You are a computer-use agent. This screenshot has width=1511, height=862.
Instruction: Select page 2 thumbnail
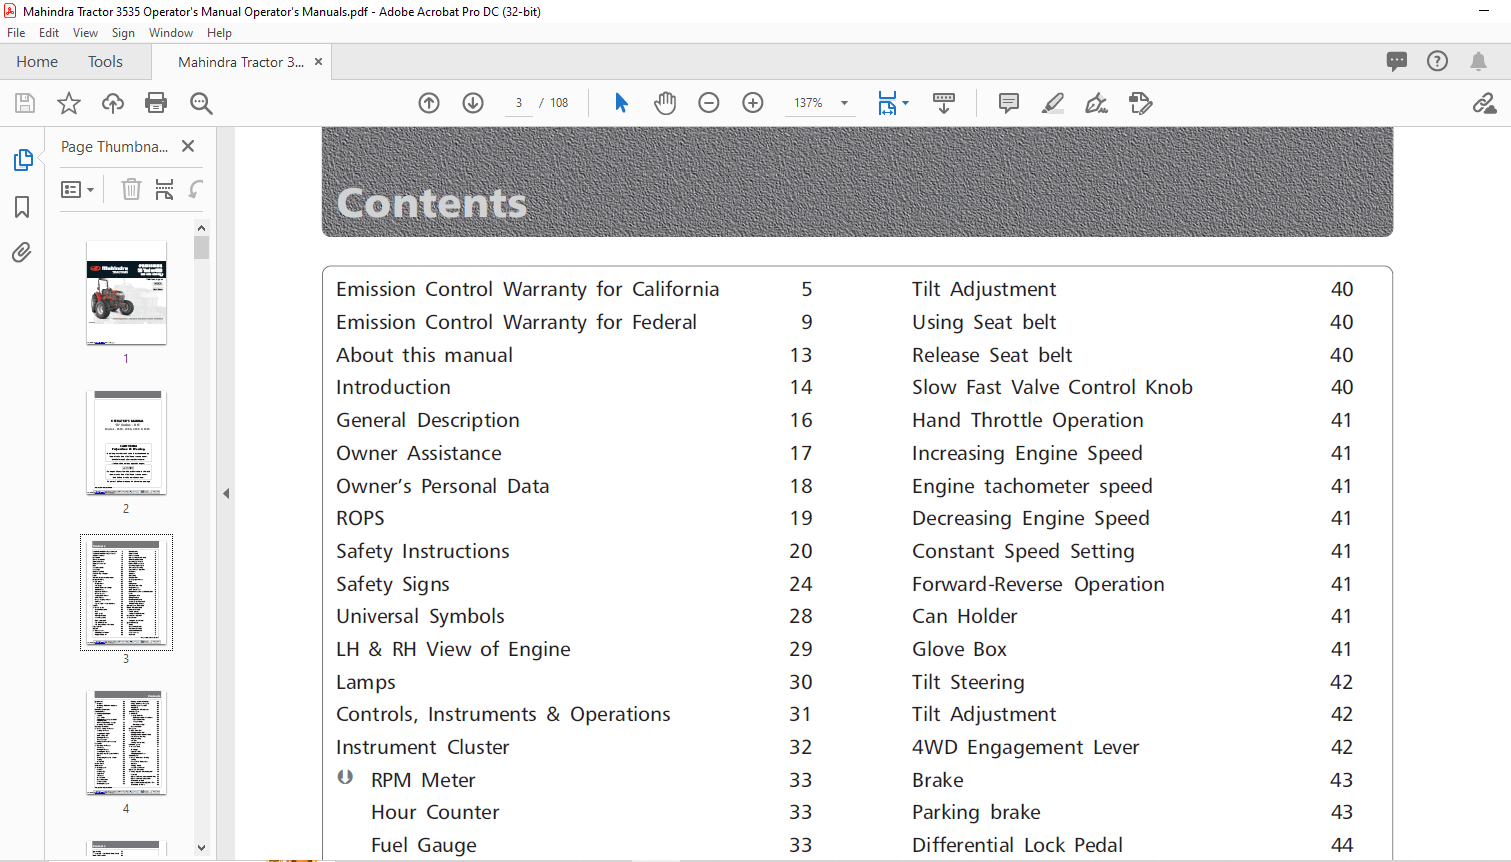(126, 443)
